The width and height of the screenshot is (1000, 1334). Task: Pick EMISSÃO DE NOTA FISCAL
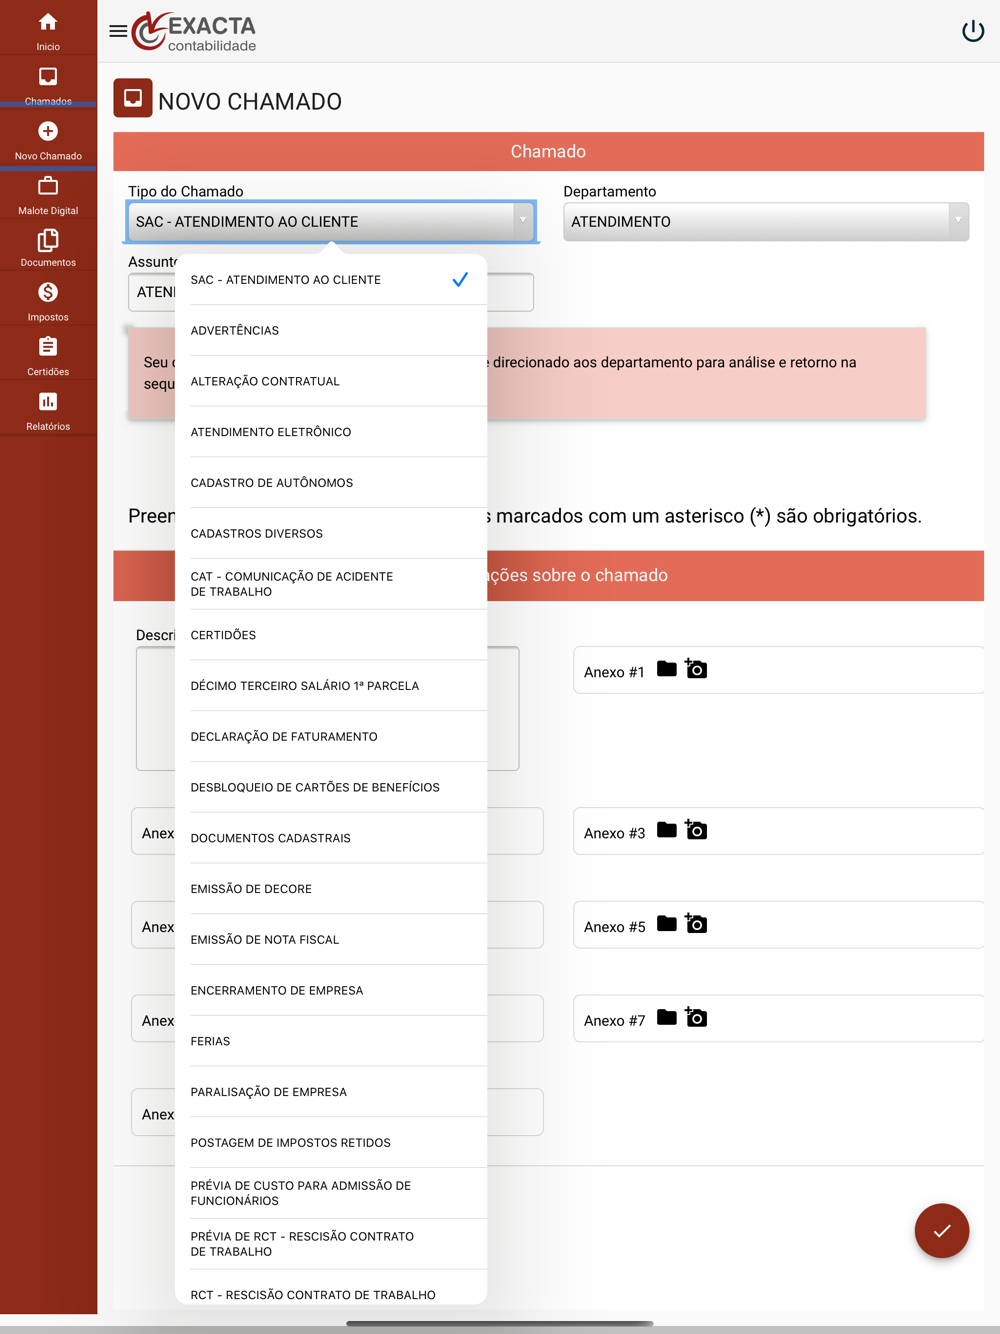tap(331, 940)
